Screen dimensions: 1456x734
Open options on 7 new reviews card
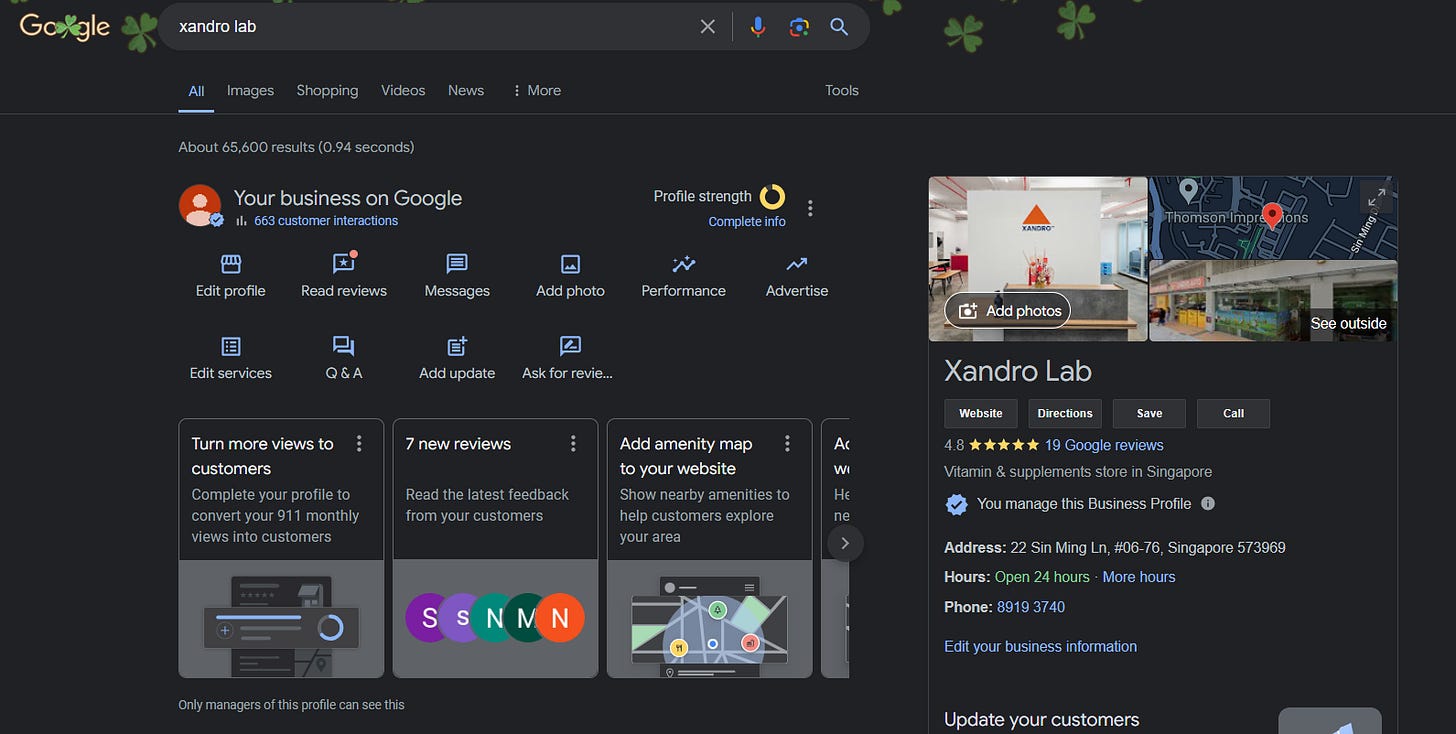point(573,444)
